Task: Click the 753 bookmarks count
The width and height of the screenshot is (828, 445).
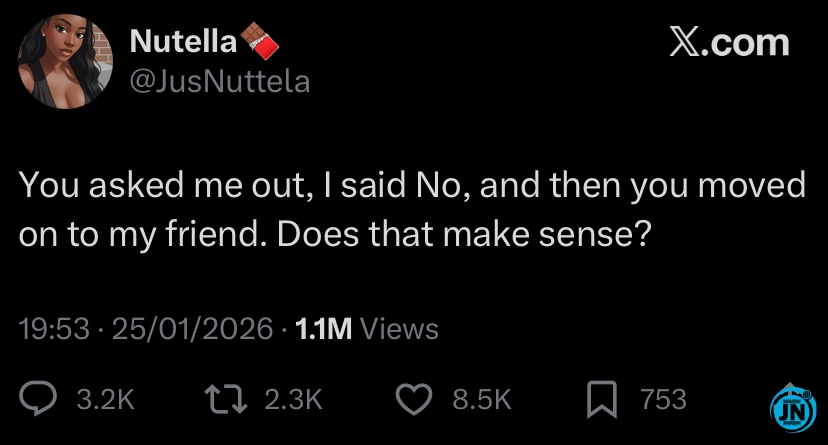Action: (x=663, y=400)
